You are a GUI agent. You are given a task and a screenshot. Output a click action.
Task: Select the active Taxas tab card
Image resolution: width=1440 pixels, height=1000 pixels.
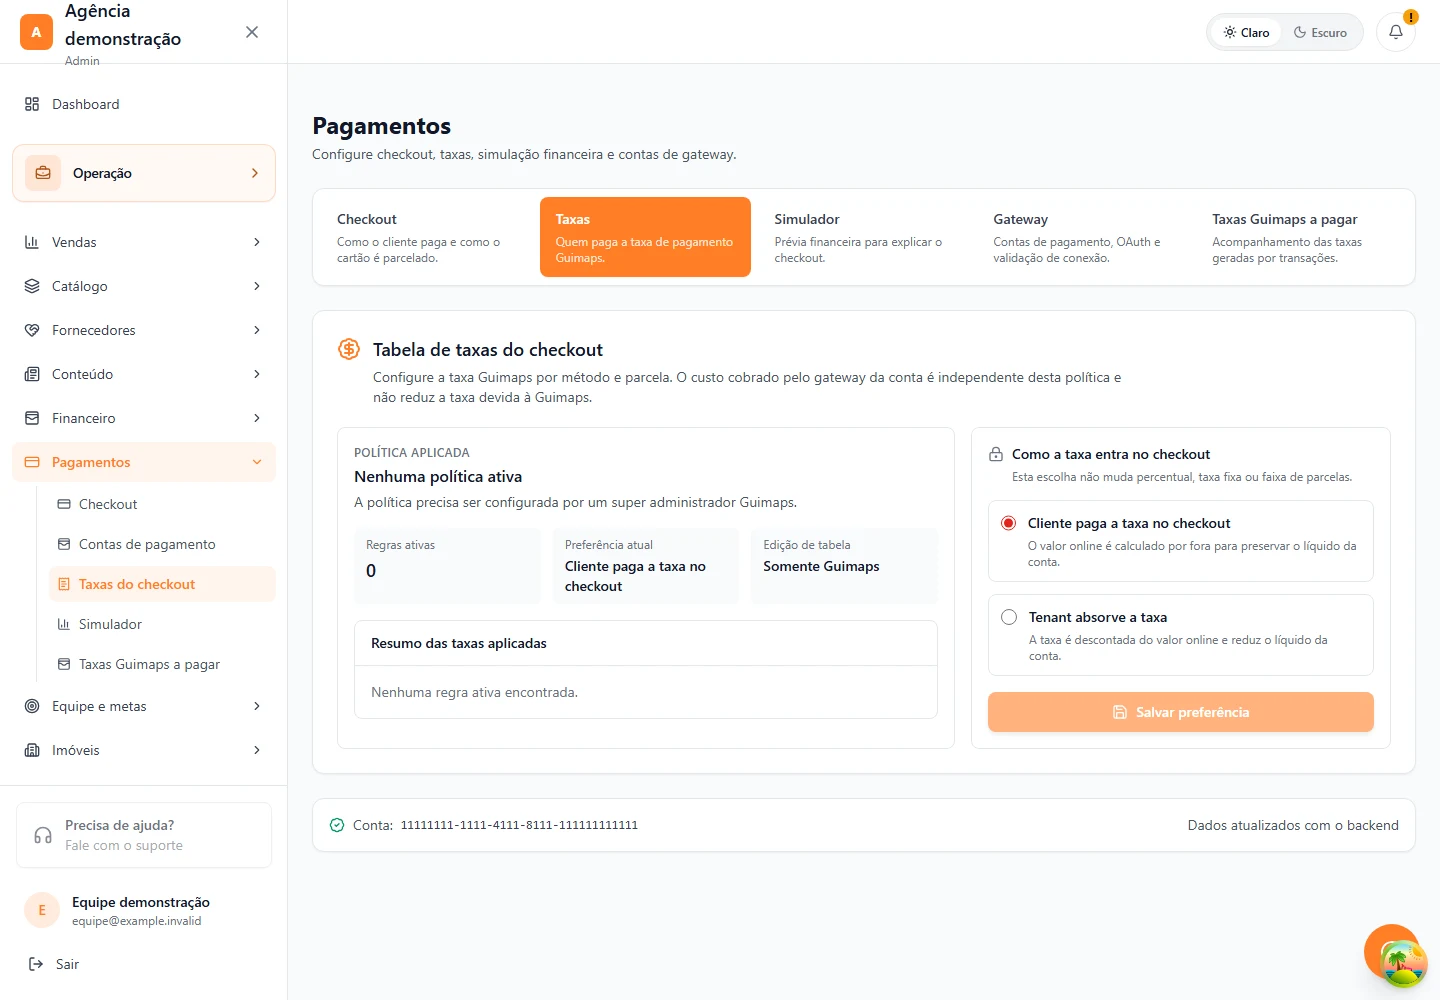click(x=645, y=237)
